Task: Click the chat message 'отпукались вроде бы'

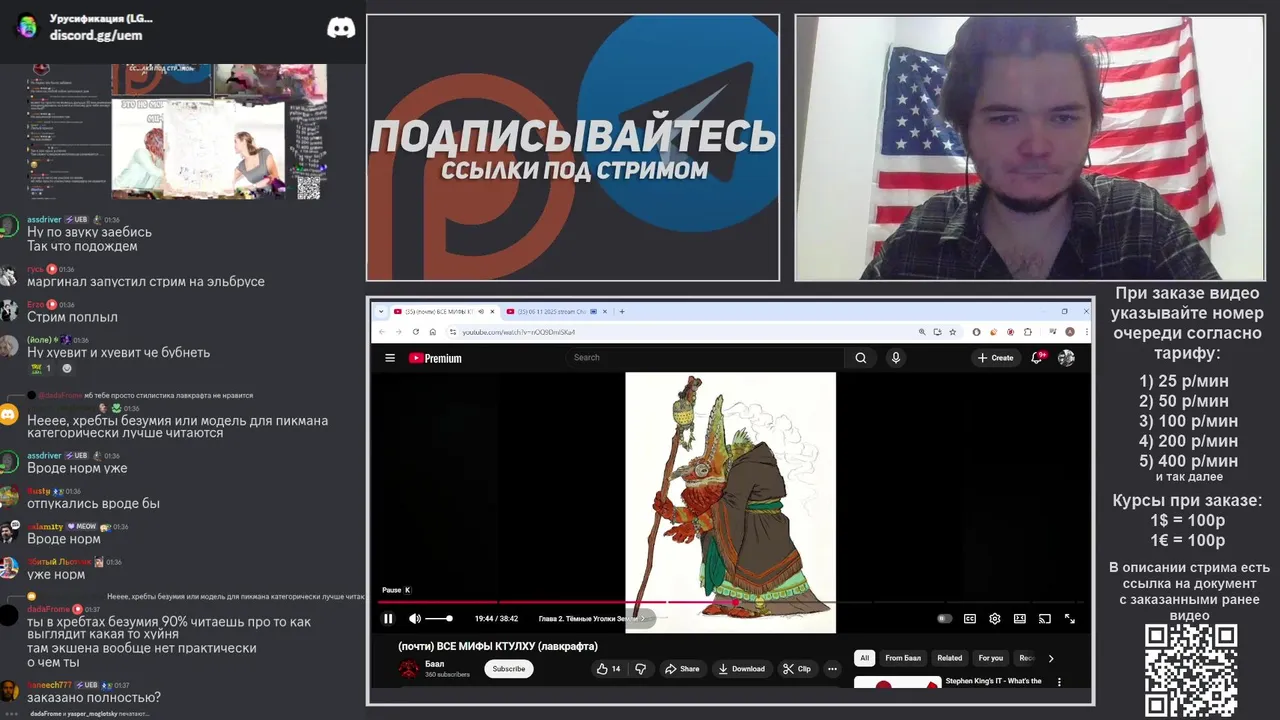Action: click(x=93, y=504)
